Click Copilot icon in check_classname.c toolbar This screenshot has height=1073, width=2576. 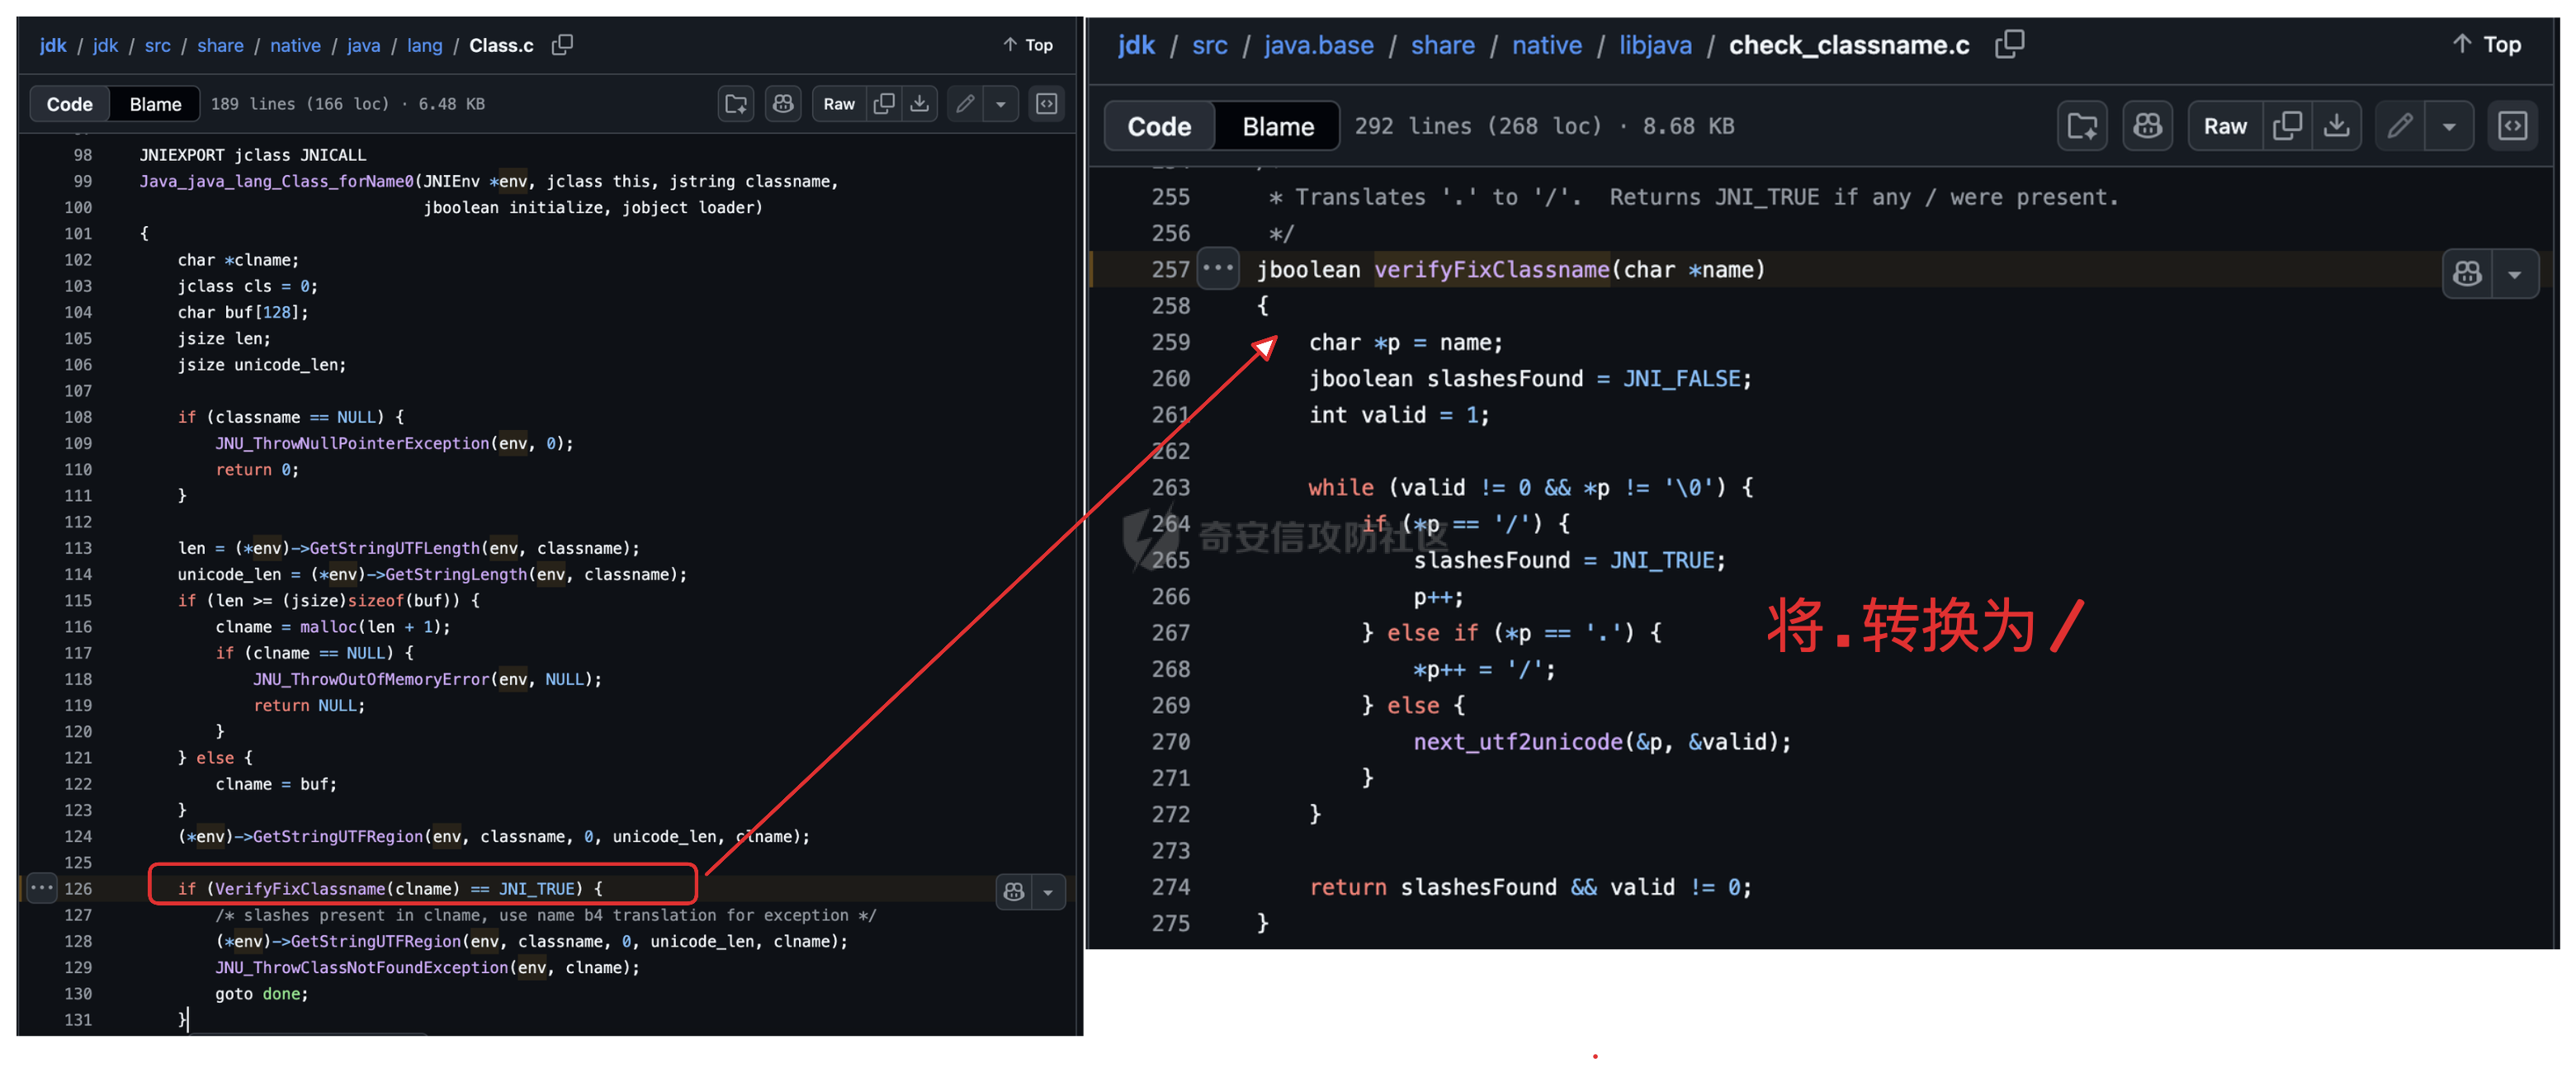point(2147,126)
